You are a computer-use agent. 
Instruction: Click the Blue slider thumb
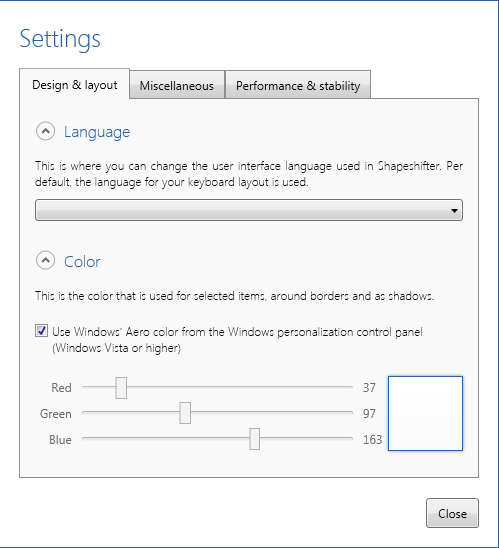(x=254, y=439)
